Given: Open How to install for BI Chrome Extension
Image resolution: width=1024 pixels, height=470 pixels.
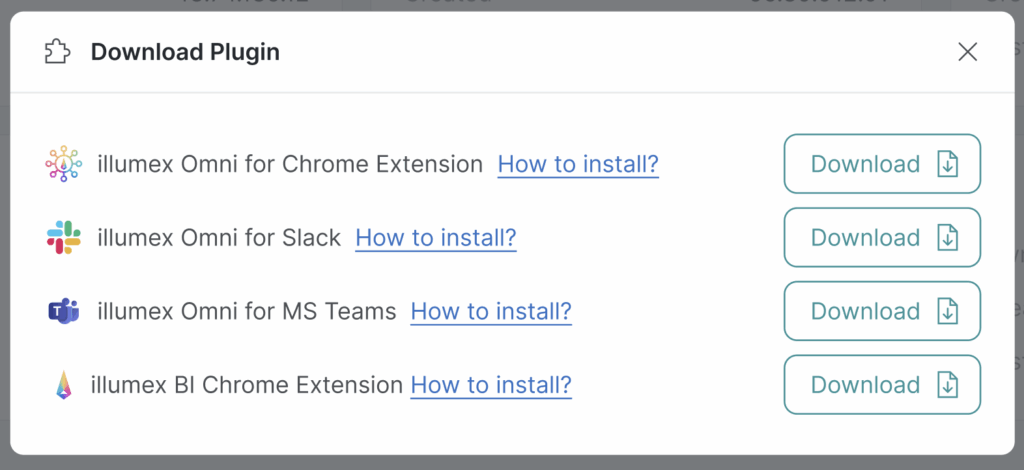Looking at the screenshot, I should point(491,385).
